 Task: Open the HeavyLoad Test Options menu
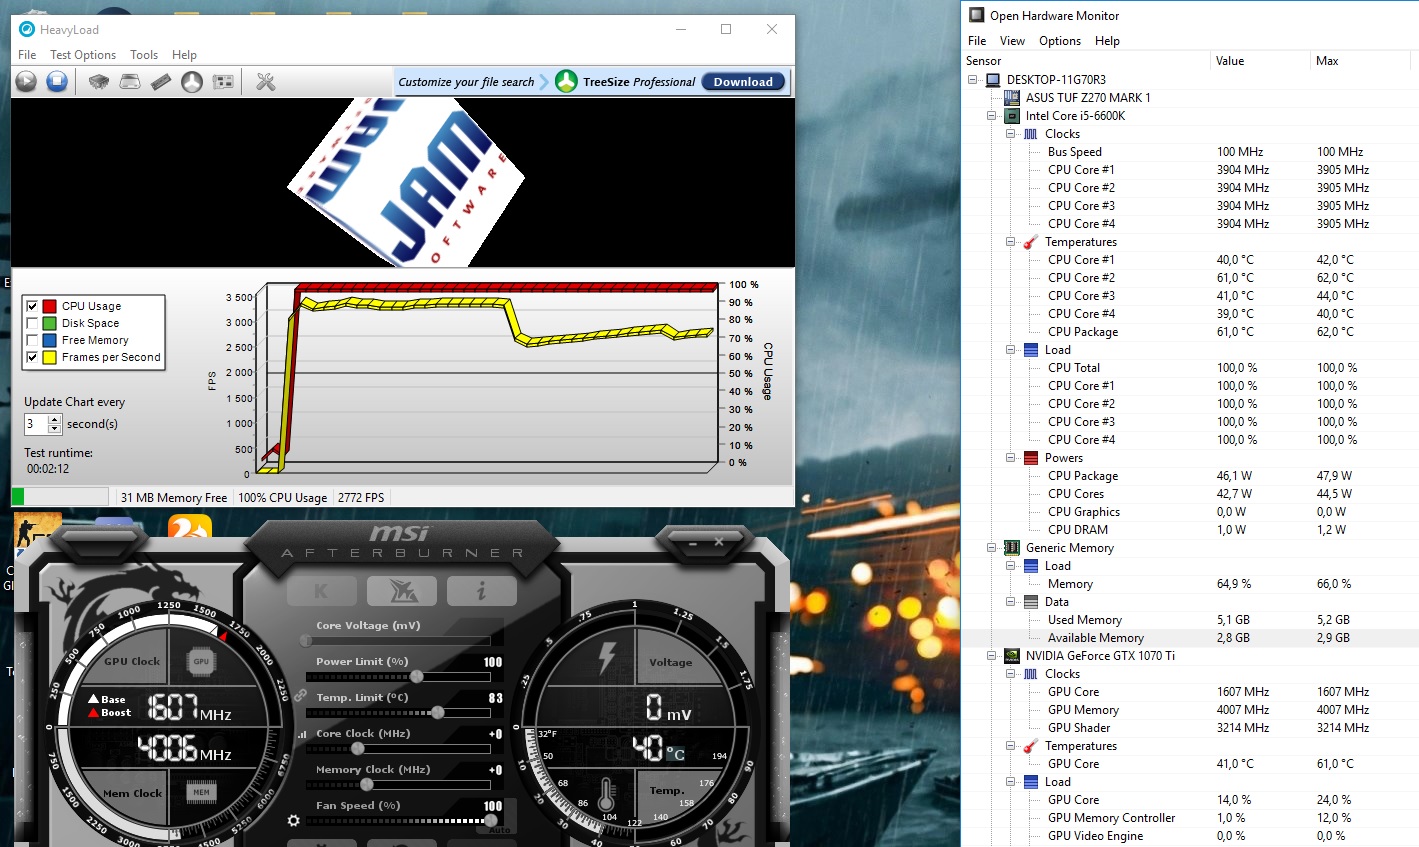coord(83,55)
